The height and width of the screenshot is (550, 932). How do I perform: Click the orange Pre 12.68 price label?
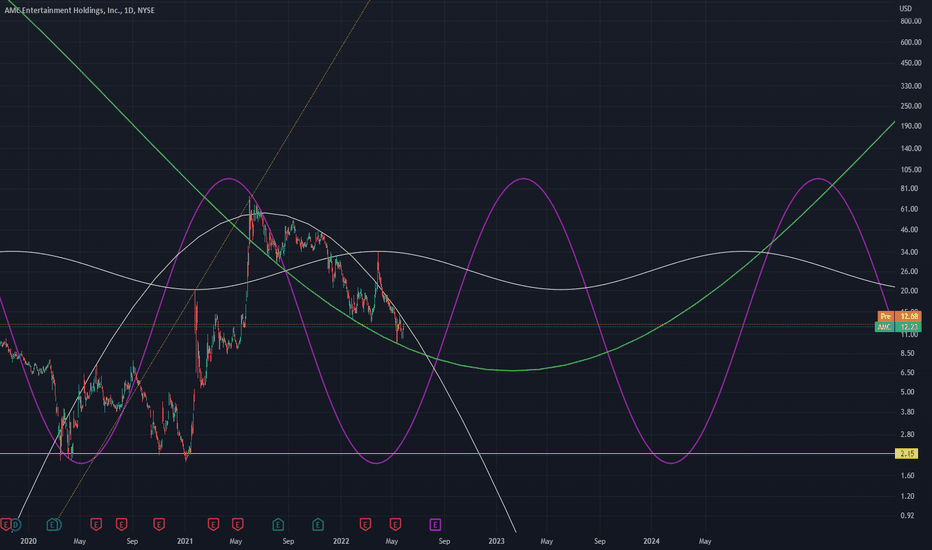(x=899, y=316)
